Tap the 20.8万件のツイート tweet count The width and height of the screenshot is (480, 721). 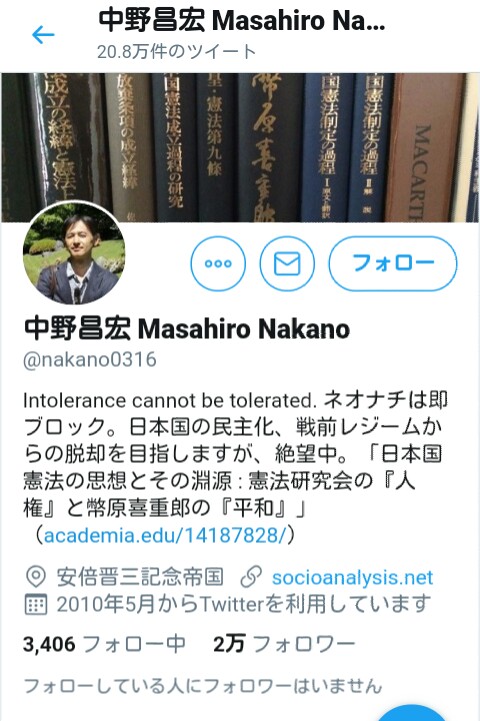tap(177, 52)
